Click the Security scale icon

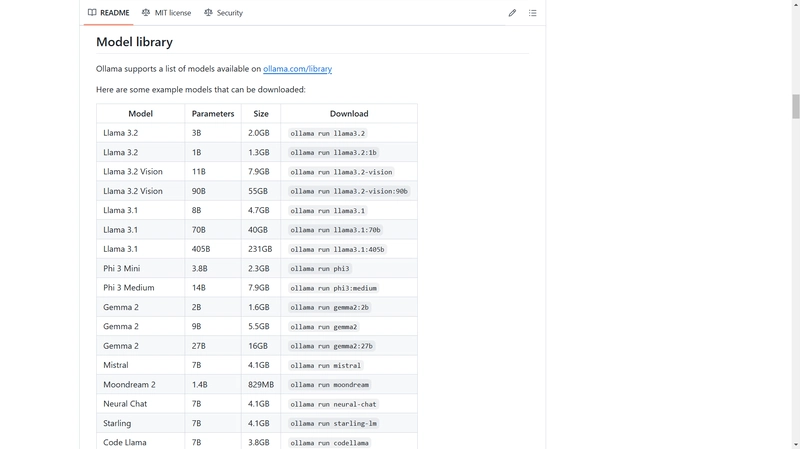click(x=208, y=12)
